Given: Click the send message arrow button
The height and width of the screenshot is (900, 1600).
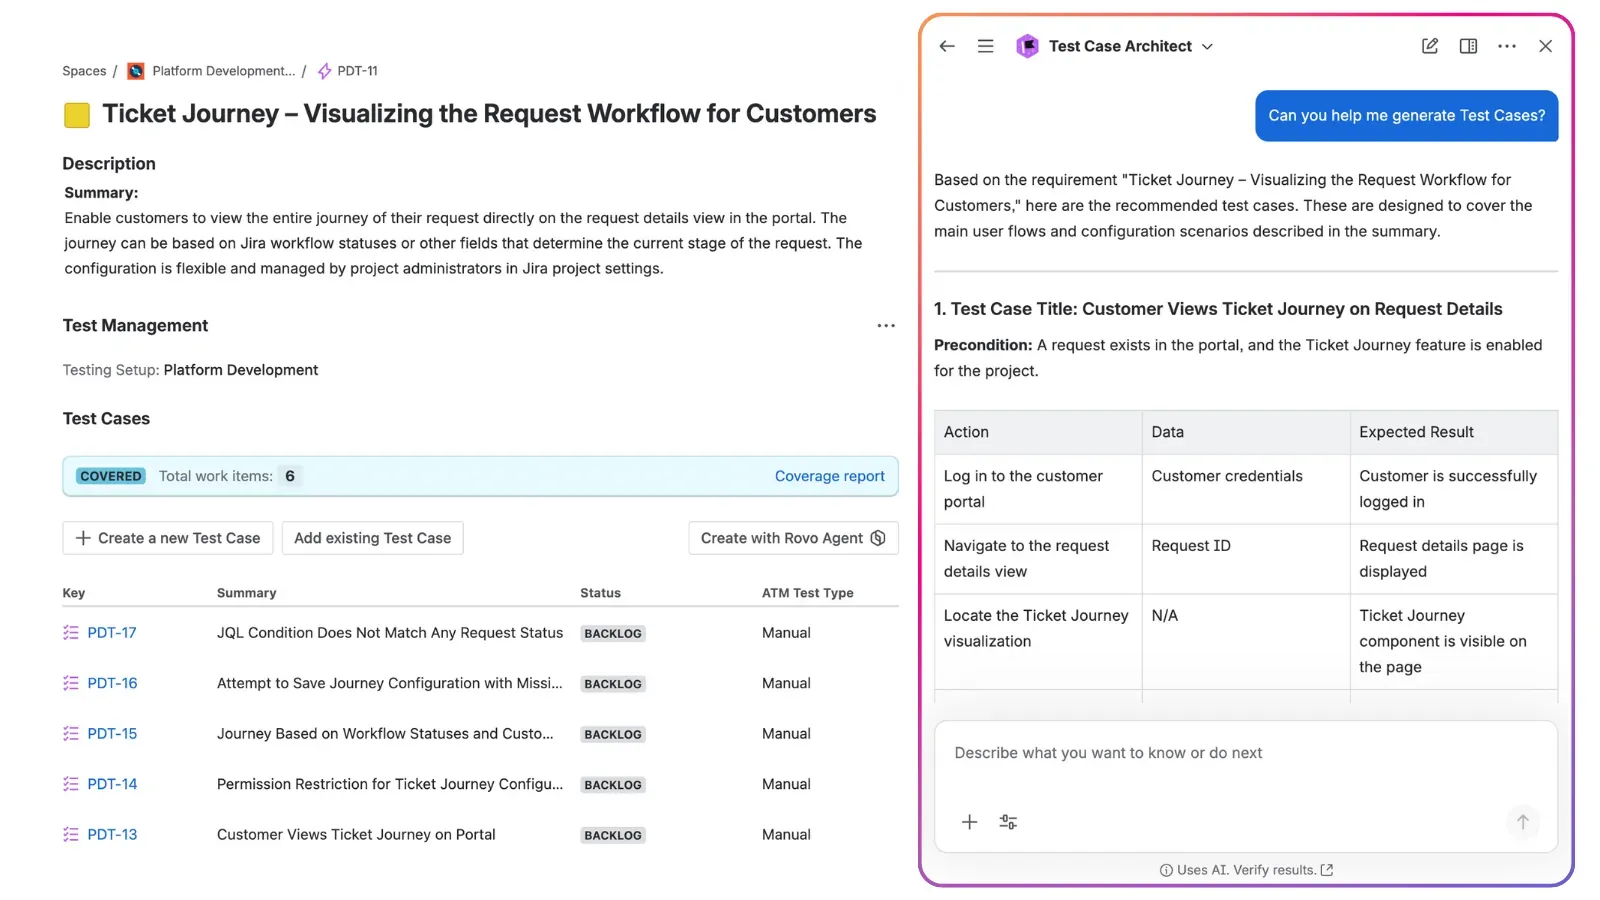Looking at the screenshot, I should tap(1521, 821).
